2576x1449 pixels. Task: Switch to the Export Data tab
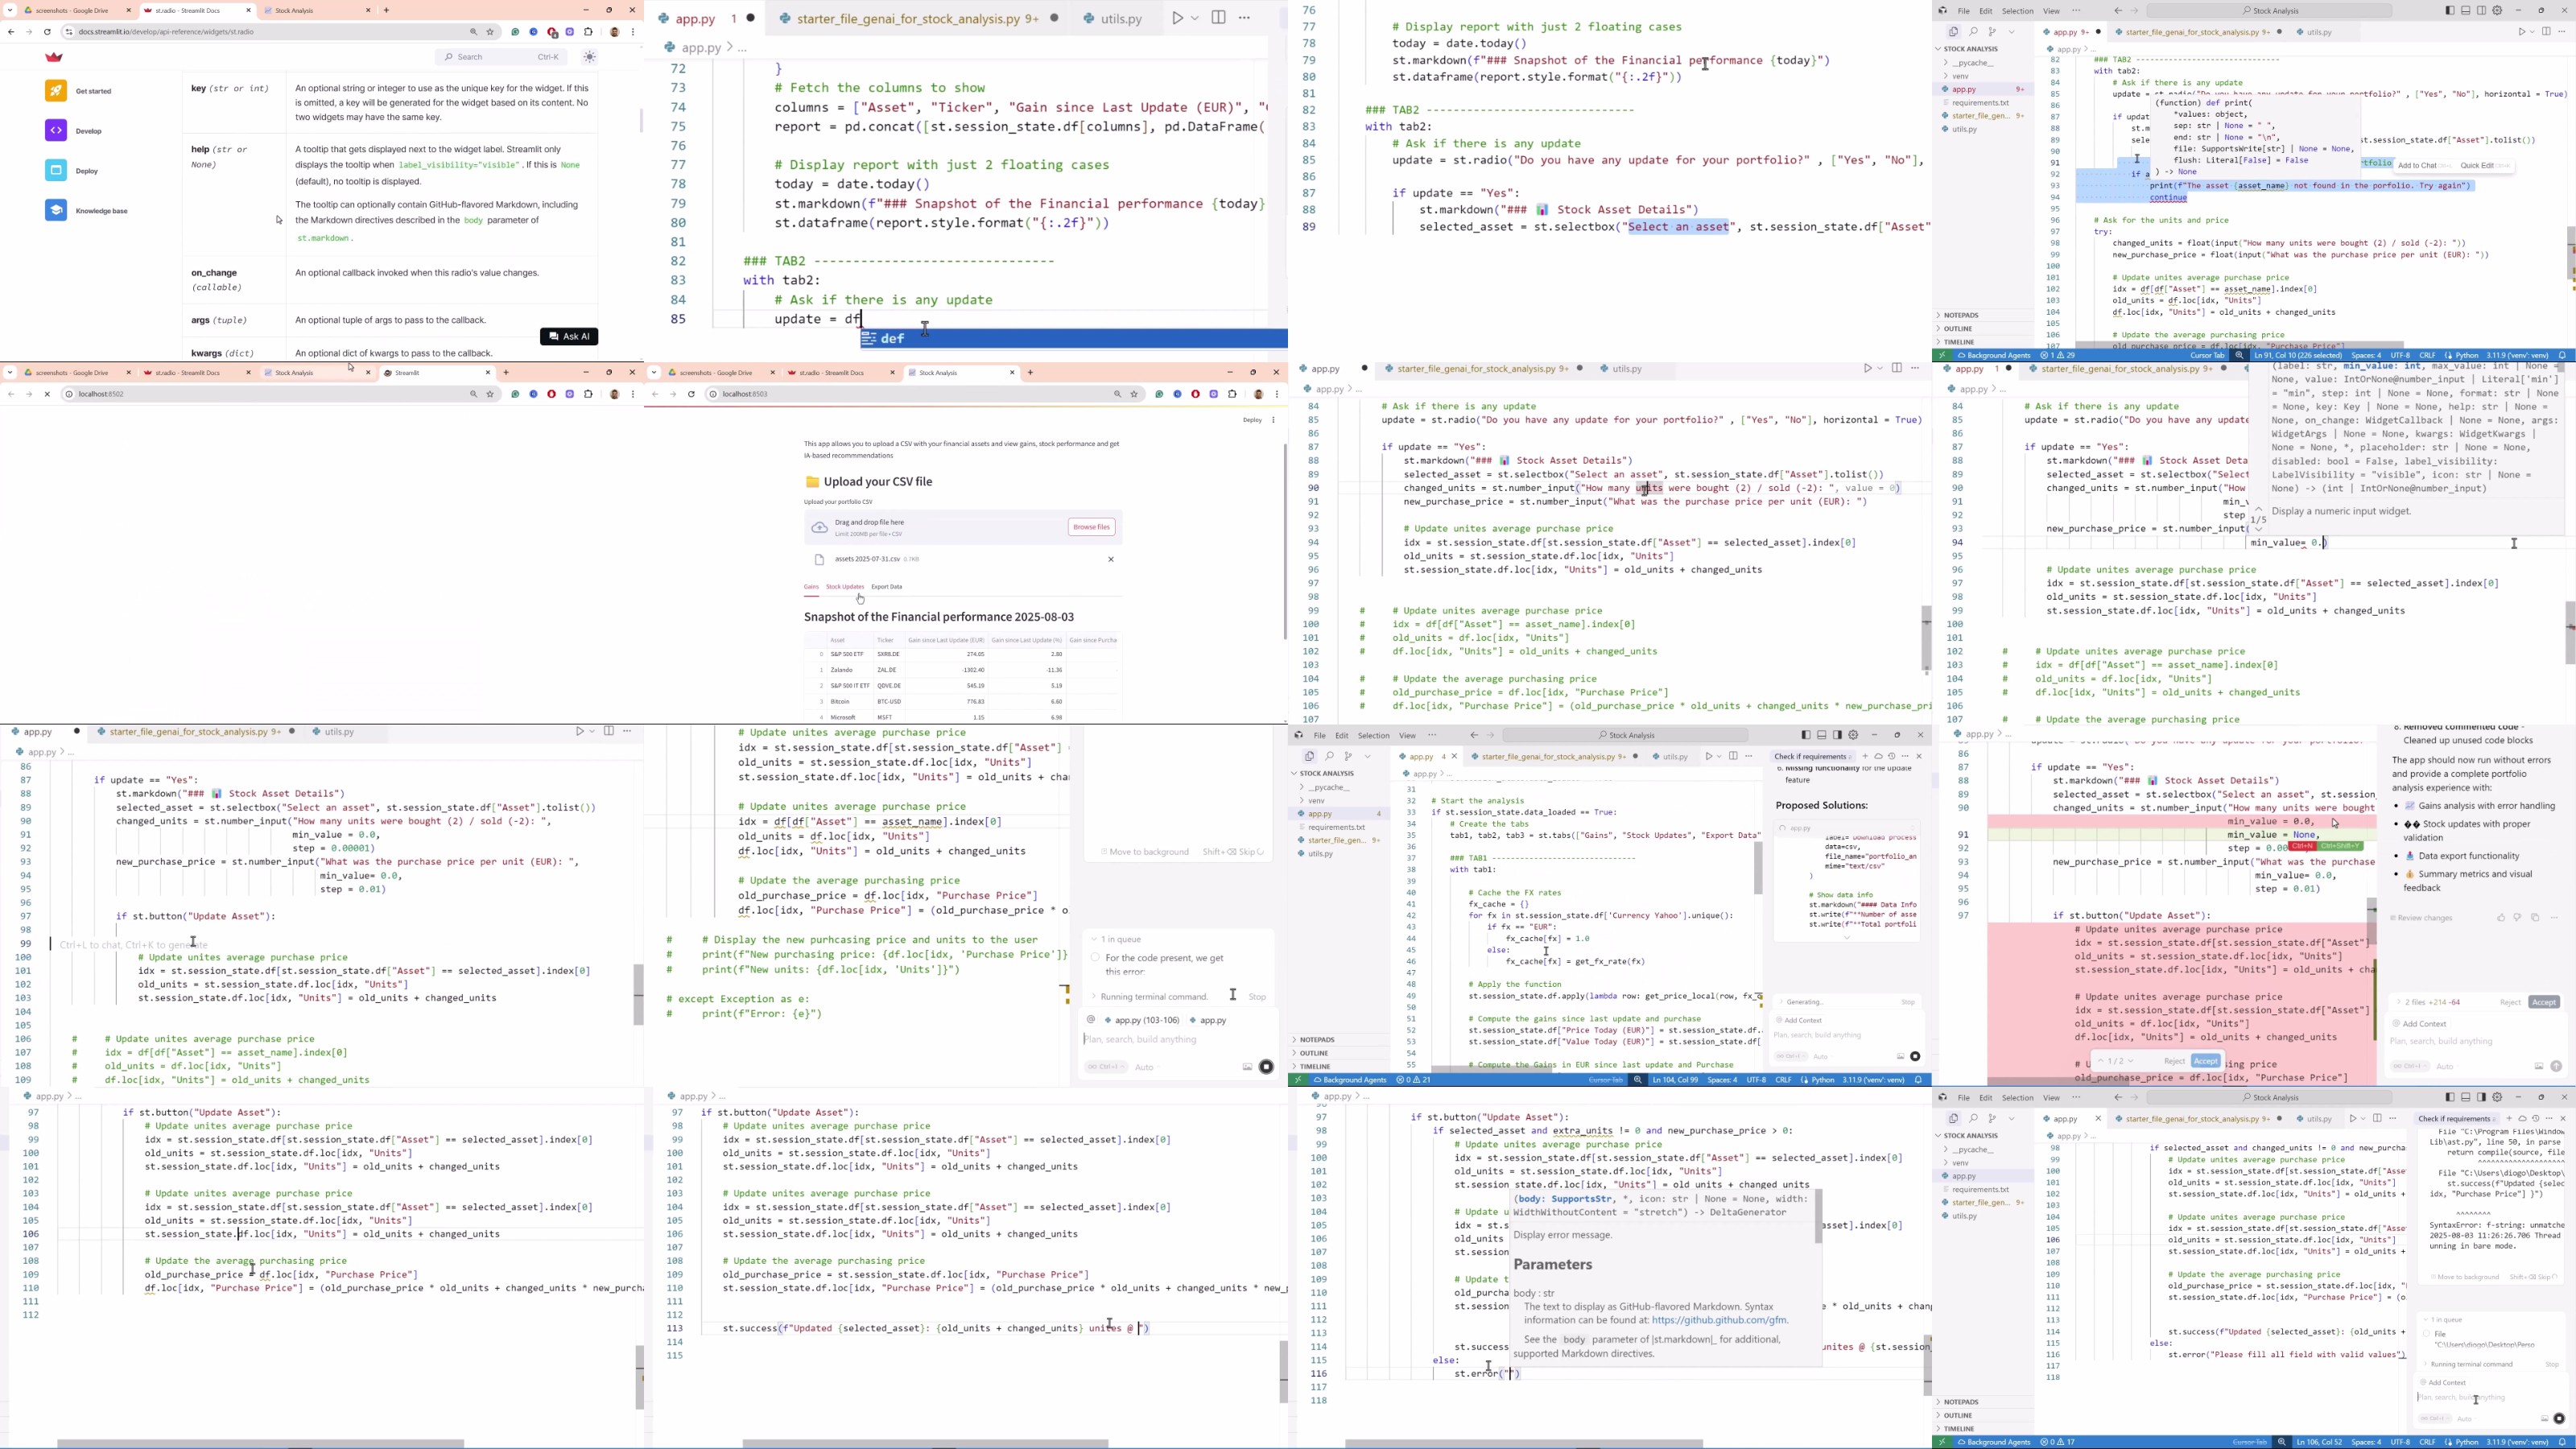886,587
